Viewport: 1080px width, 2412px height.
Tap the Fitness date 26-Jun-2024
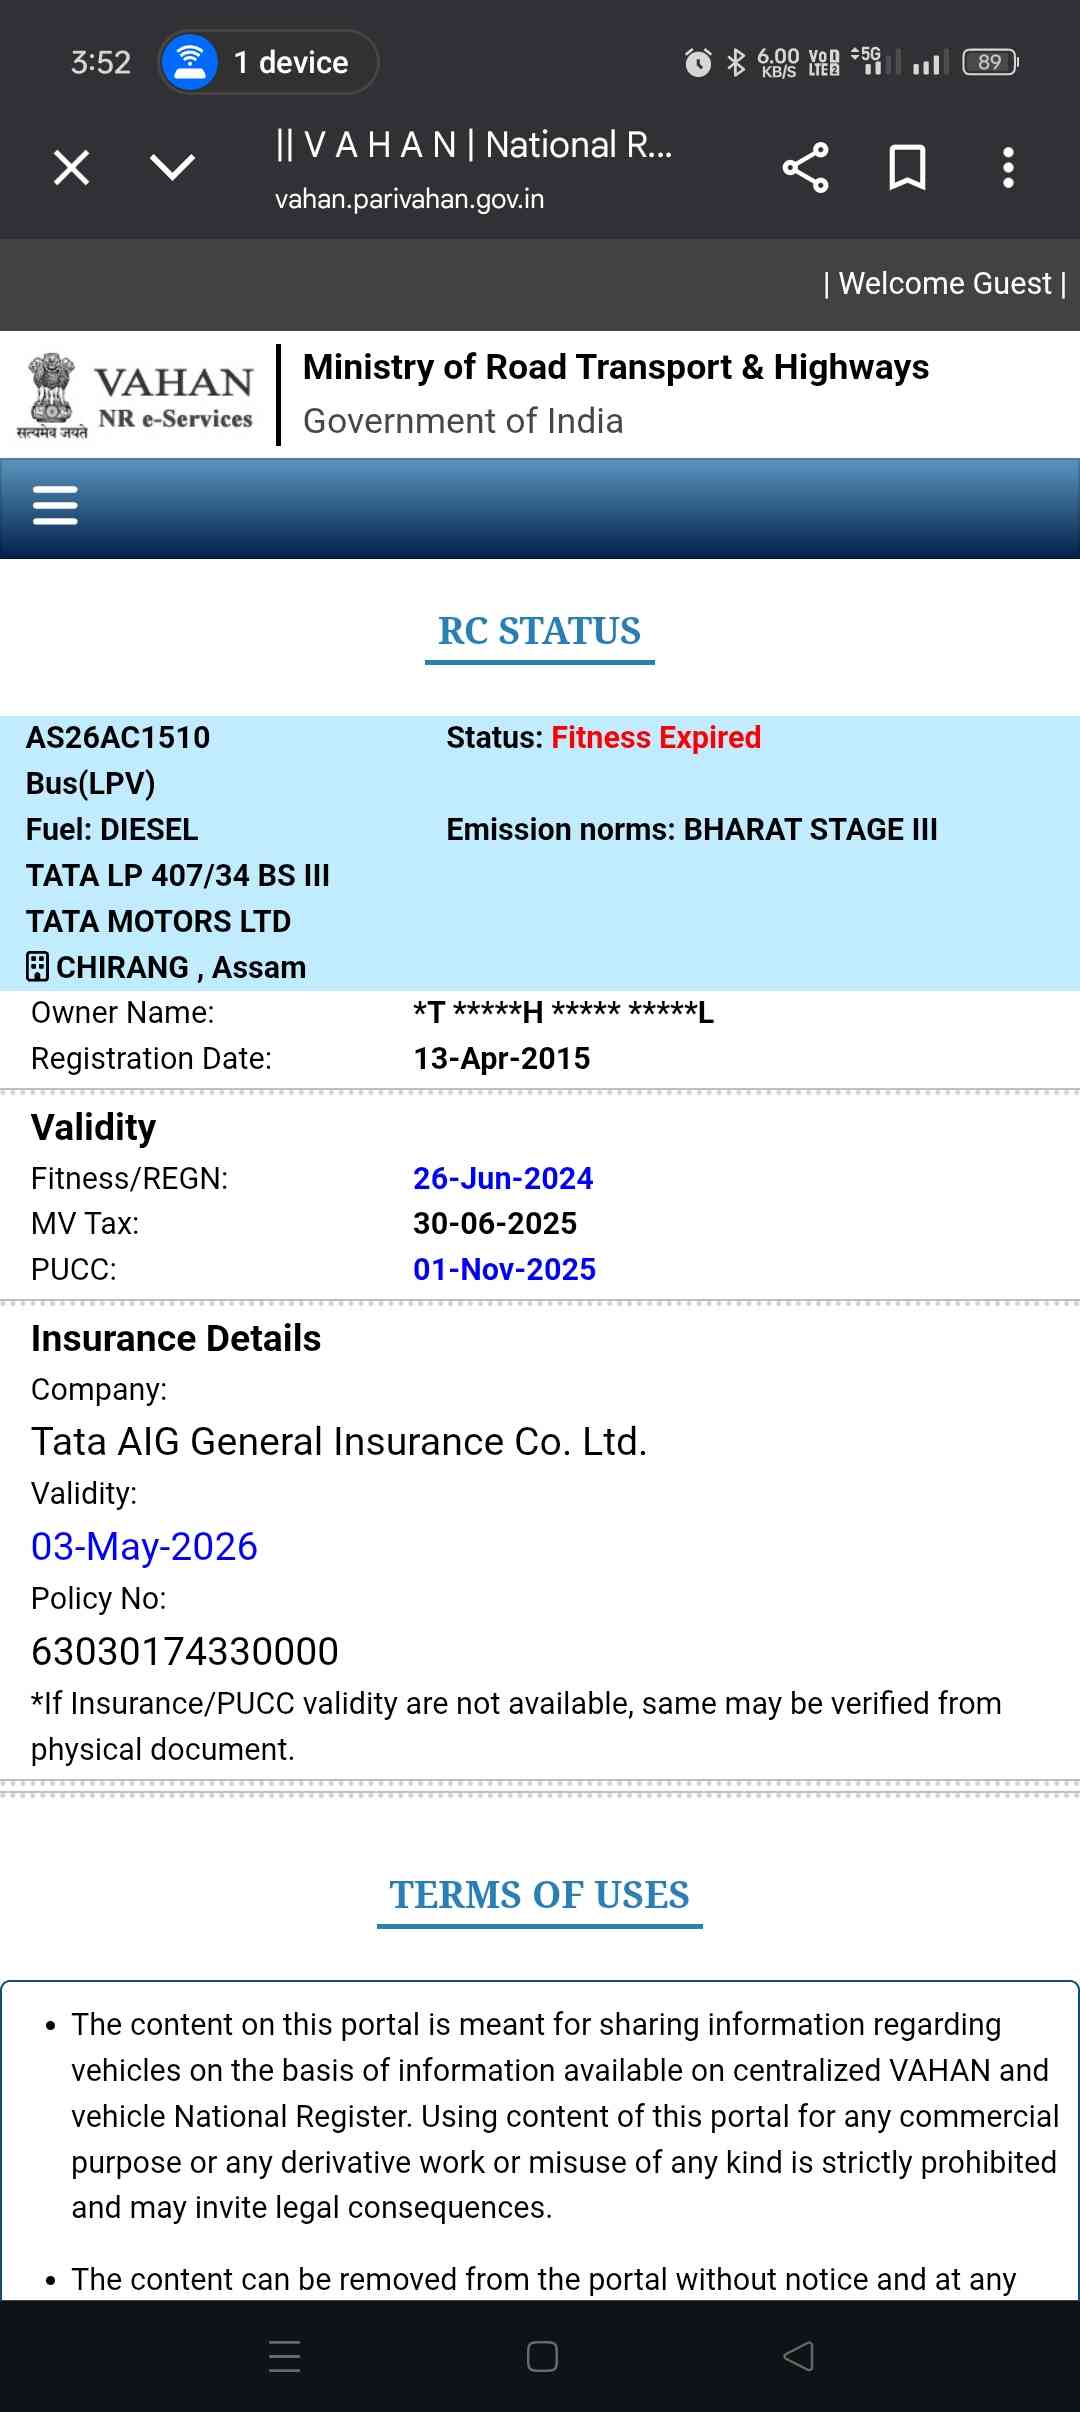point(503,1178)
